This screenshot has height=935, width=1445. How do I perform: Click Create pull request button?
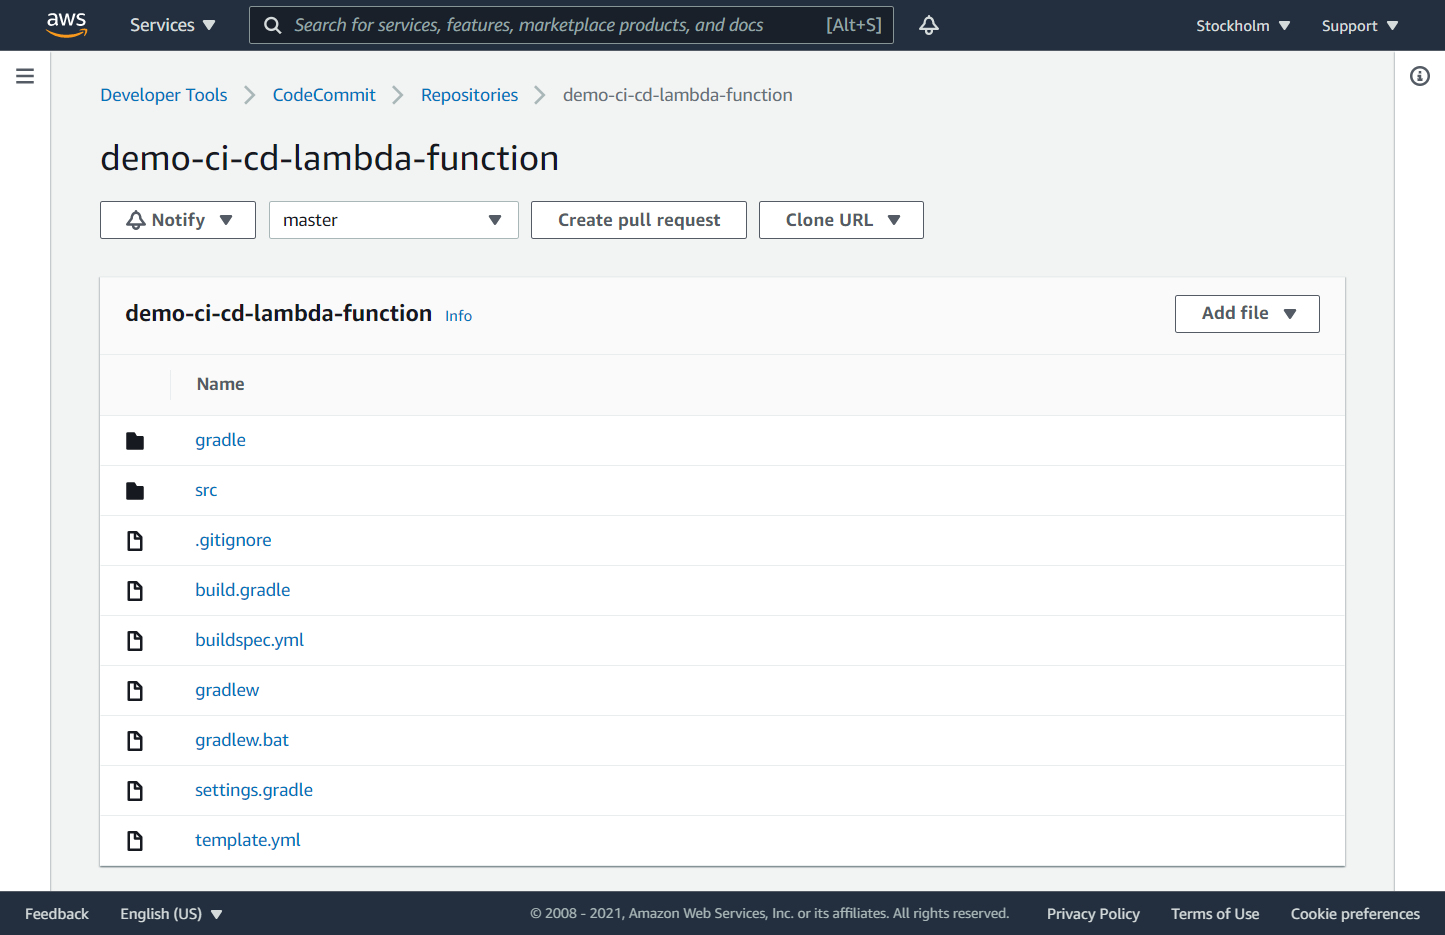tap(639, 220)
